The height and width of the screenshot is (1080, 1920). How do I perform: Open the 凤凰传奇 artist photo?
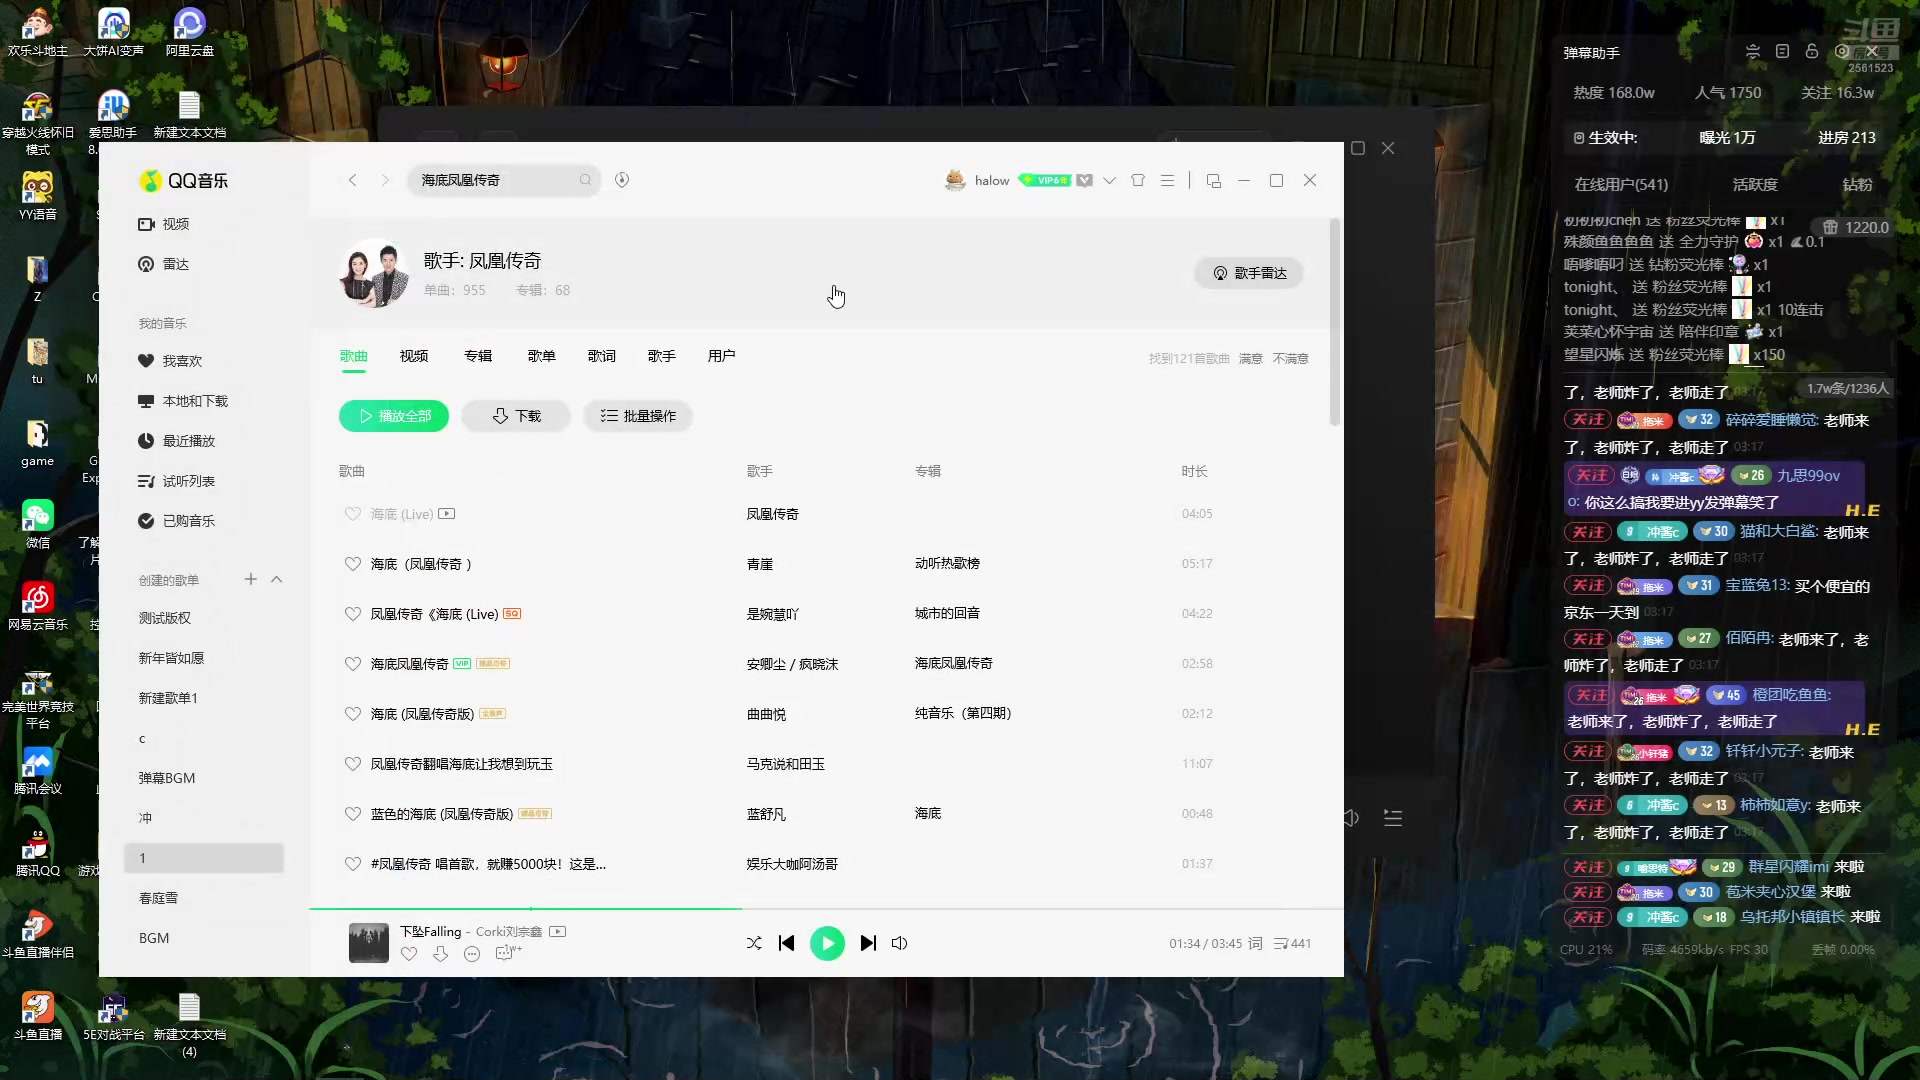tap(375, 273)
